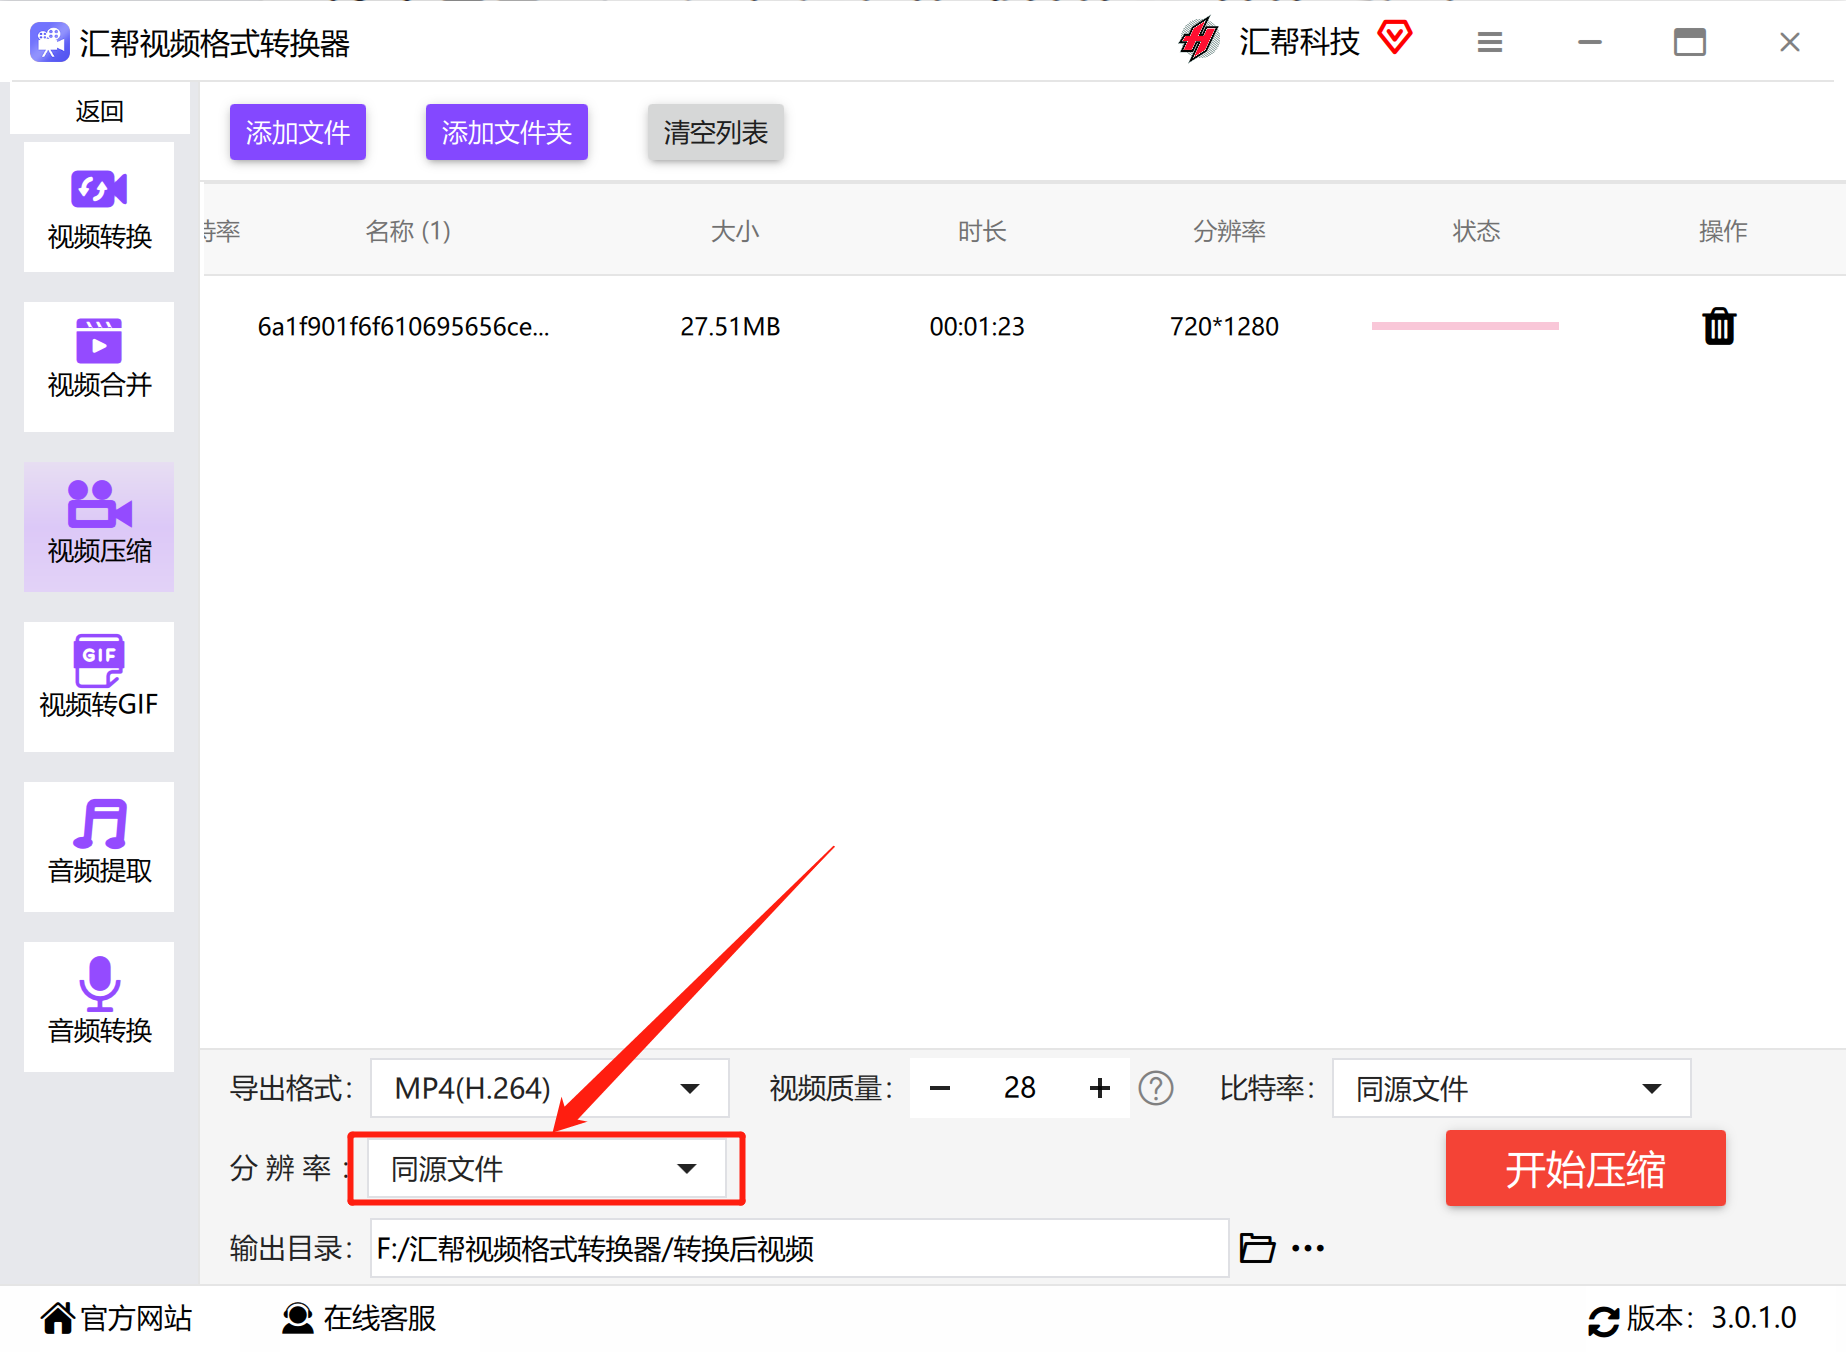Open 官方网站 official website link

[x=117, y=1318]
